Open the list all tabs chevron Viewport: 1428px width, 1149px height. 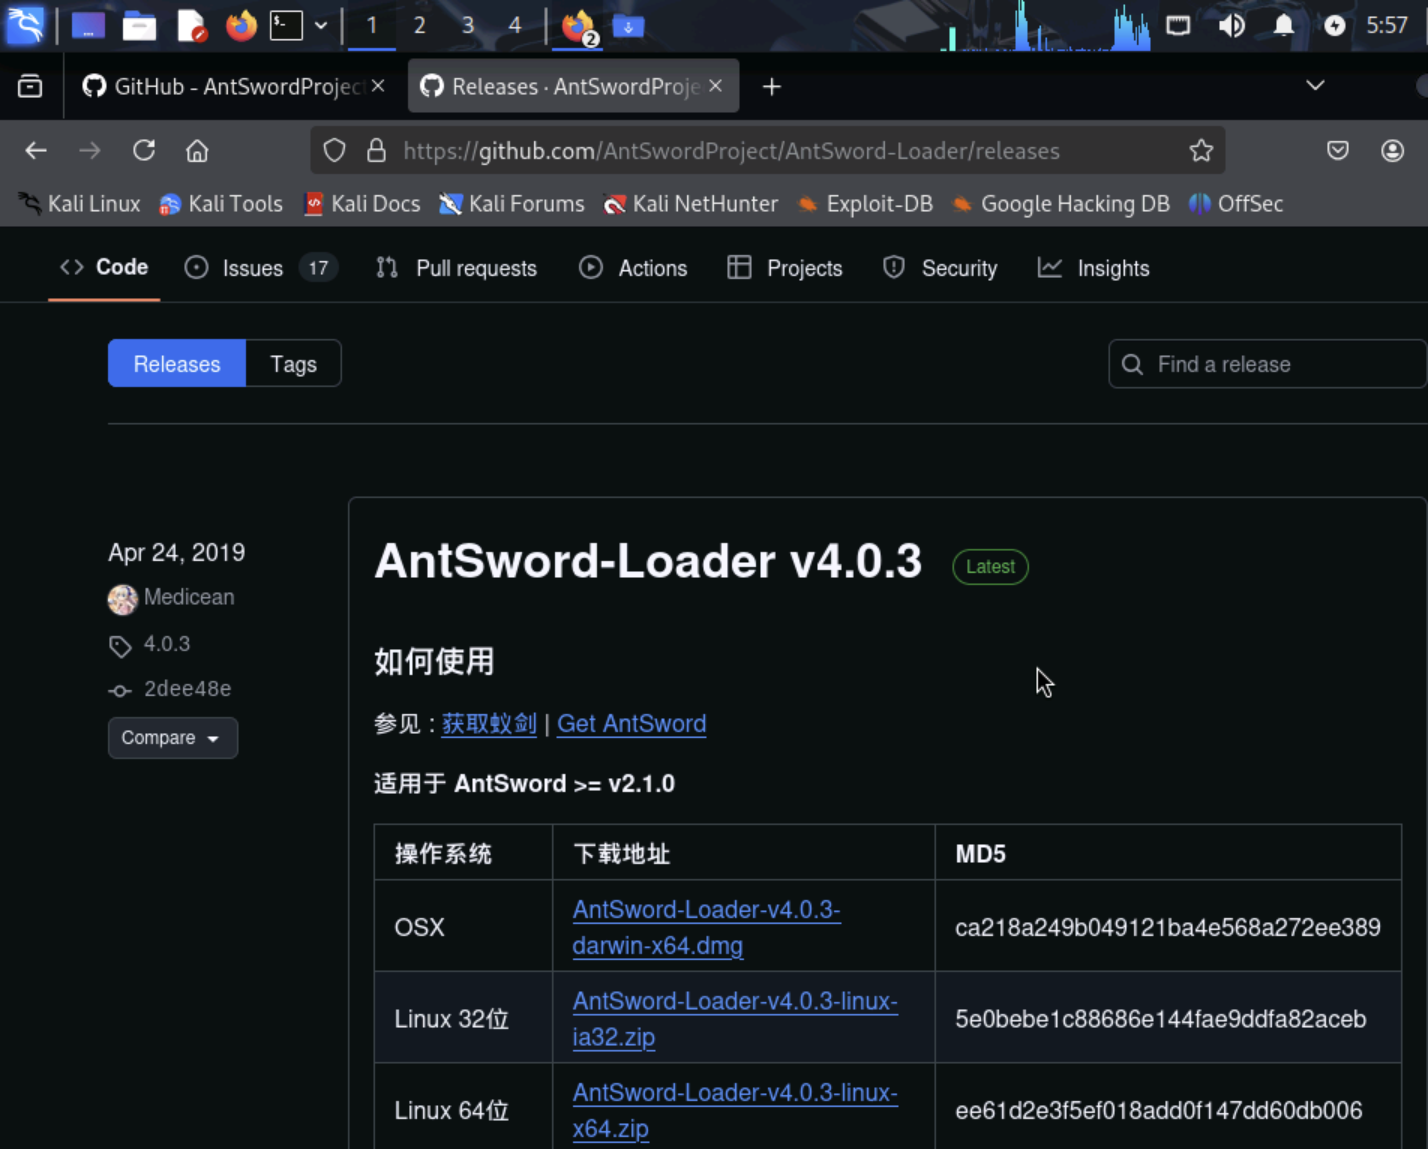(x=1315, y=86)
